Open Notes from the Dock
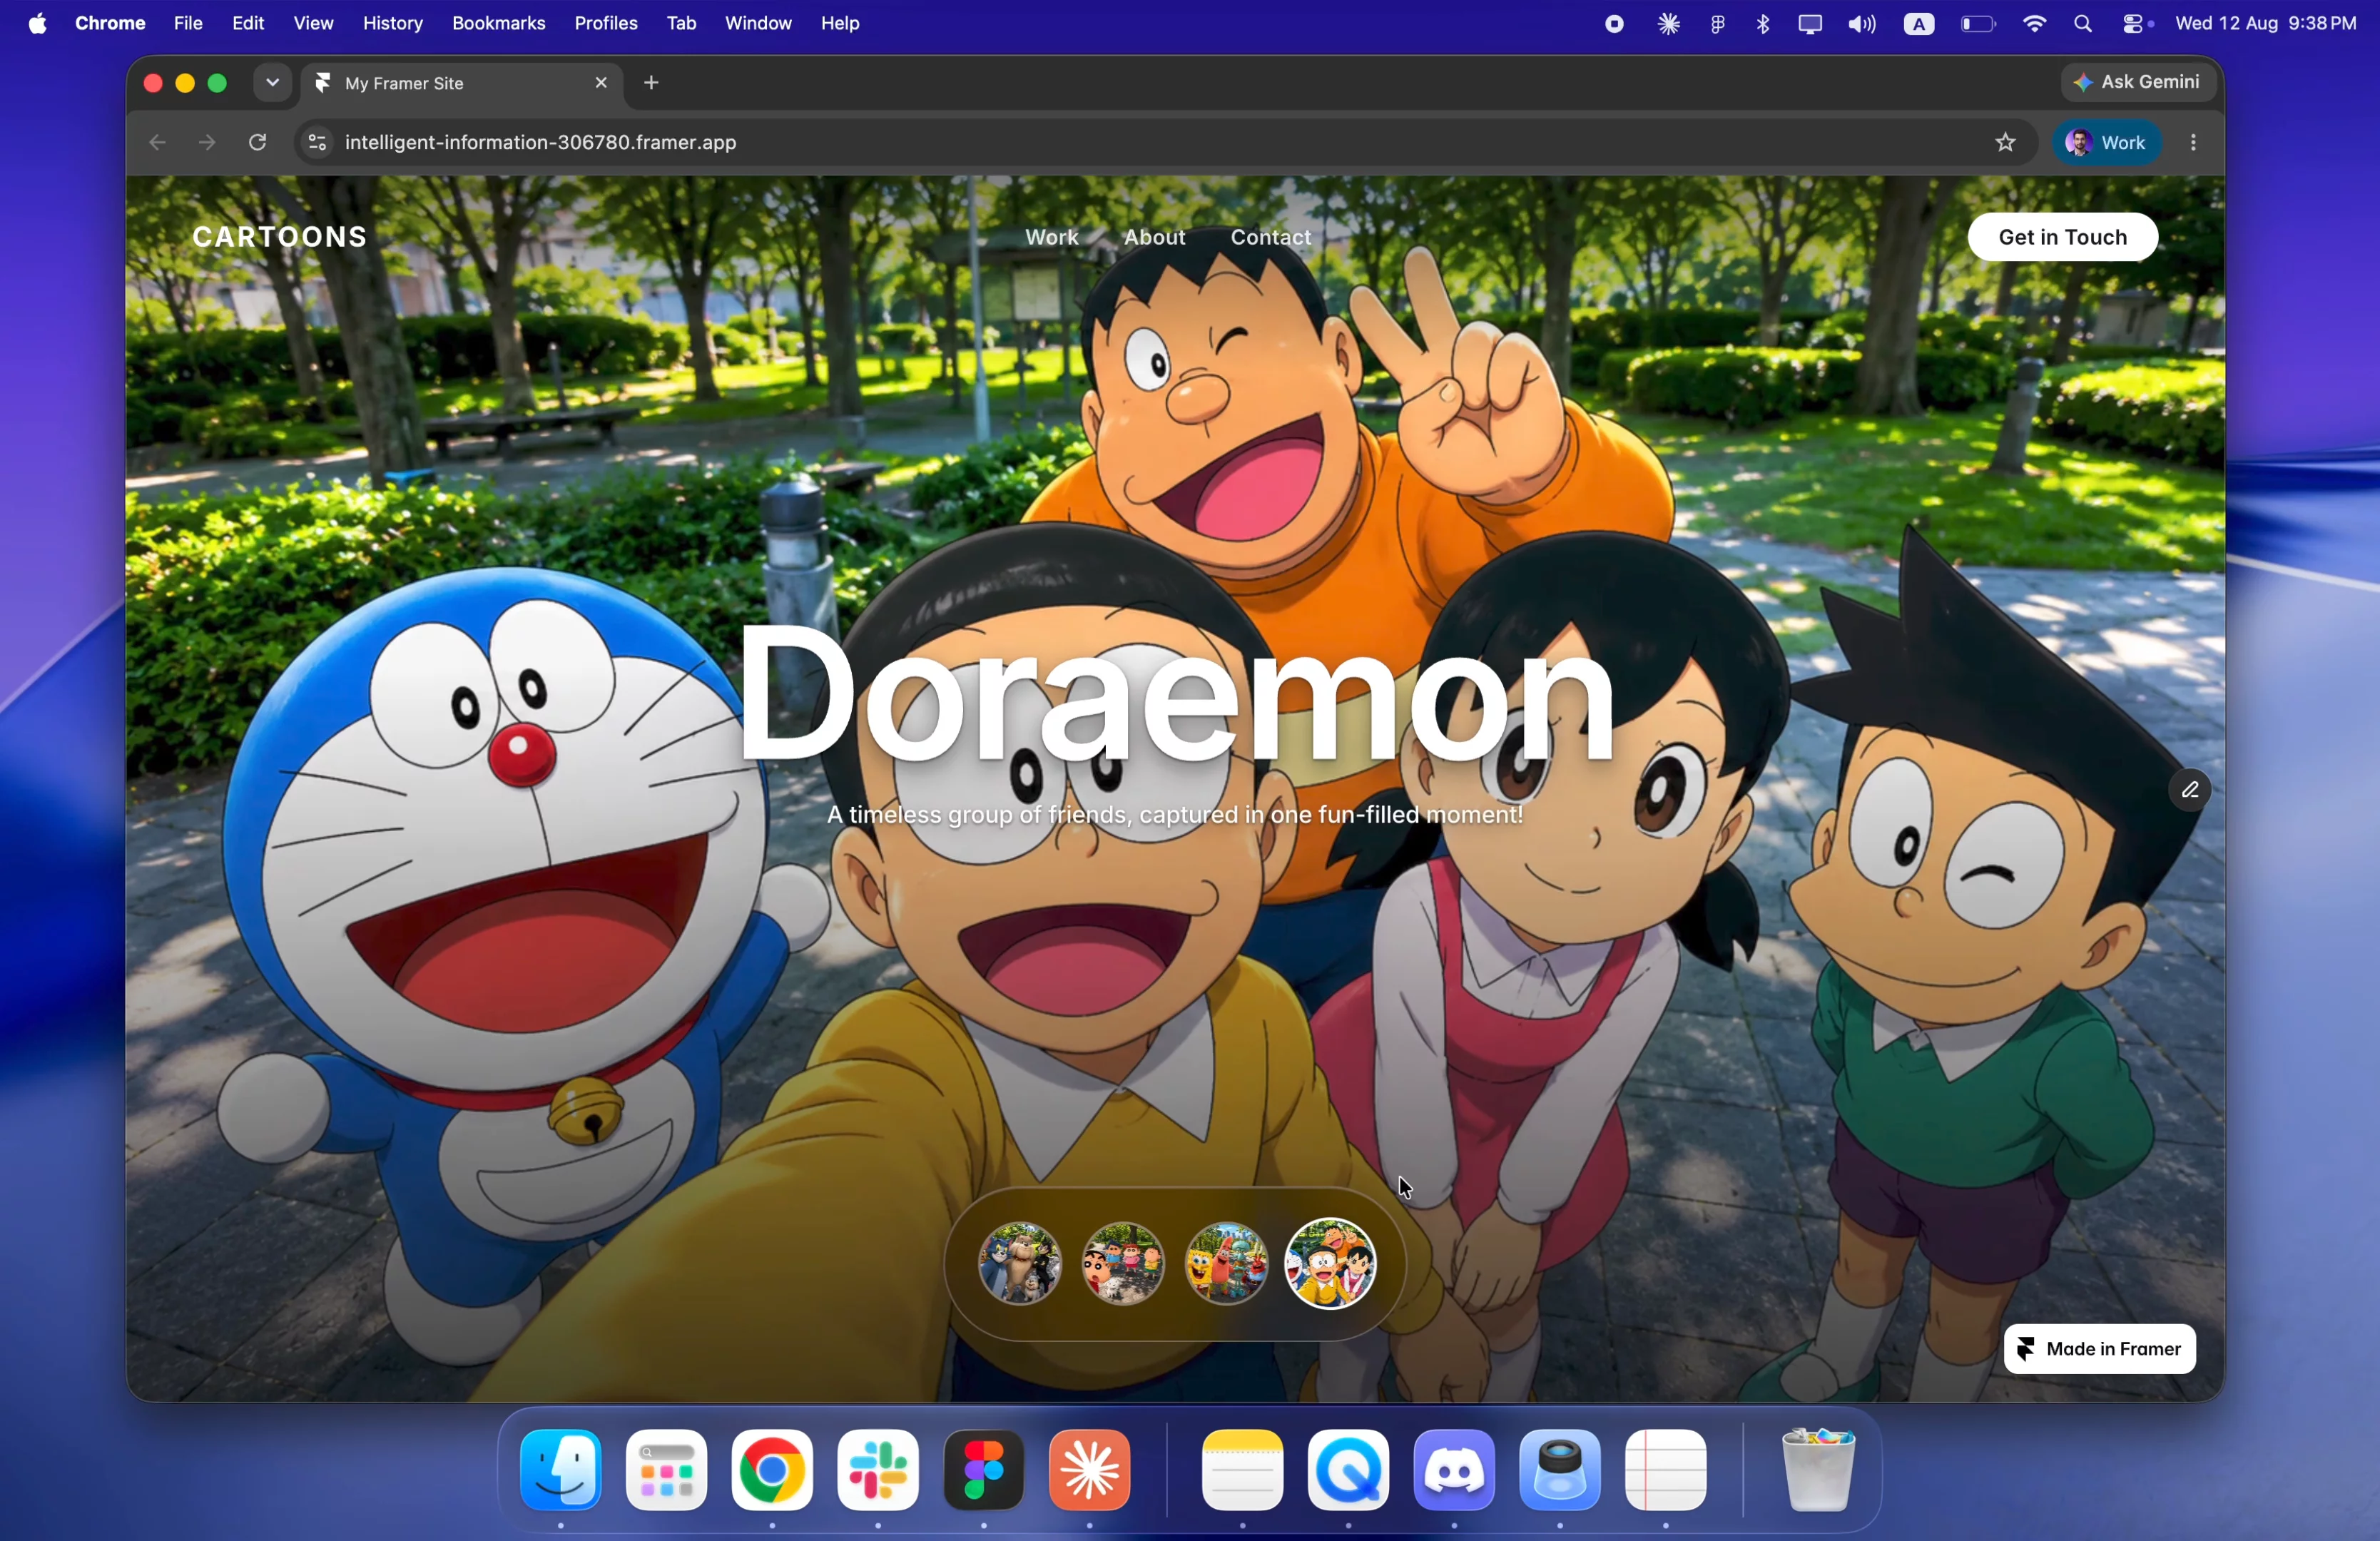The image size is (2380, 1541). click(x=1243, y=1470)
